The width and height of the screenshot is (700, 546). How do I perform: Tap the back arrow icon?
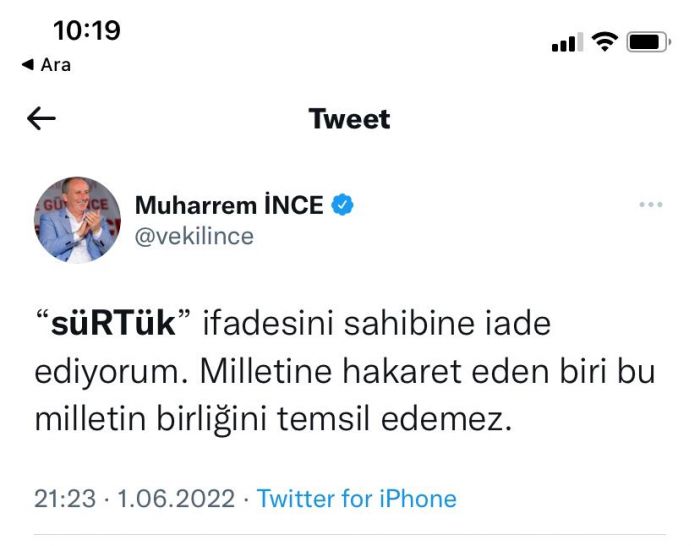coord(41,119)
